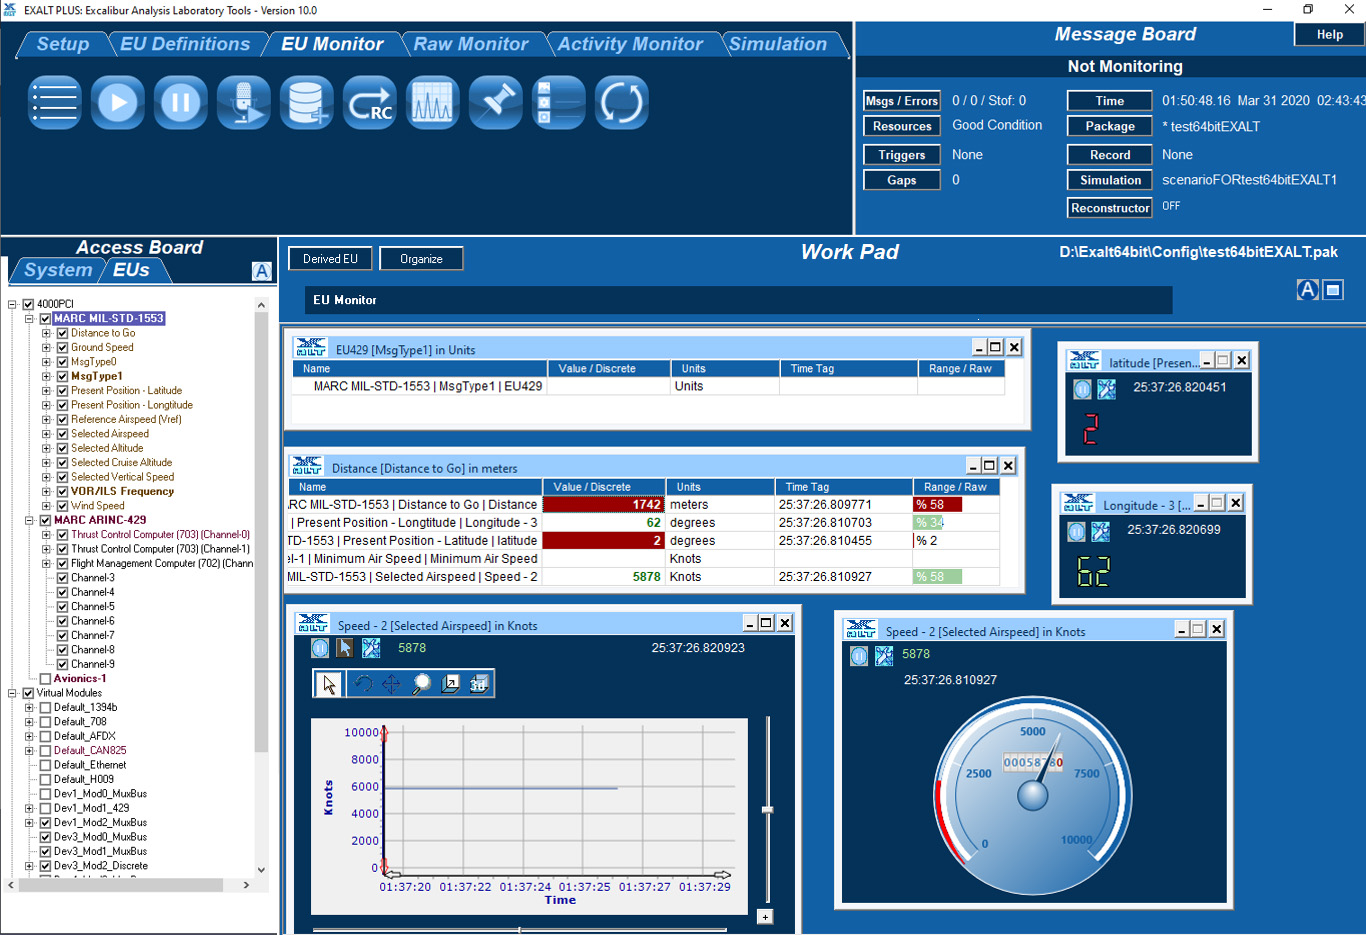Click the image list layout icon
The width and height of the screenshot is (1366, 935).
pos(558,102)
